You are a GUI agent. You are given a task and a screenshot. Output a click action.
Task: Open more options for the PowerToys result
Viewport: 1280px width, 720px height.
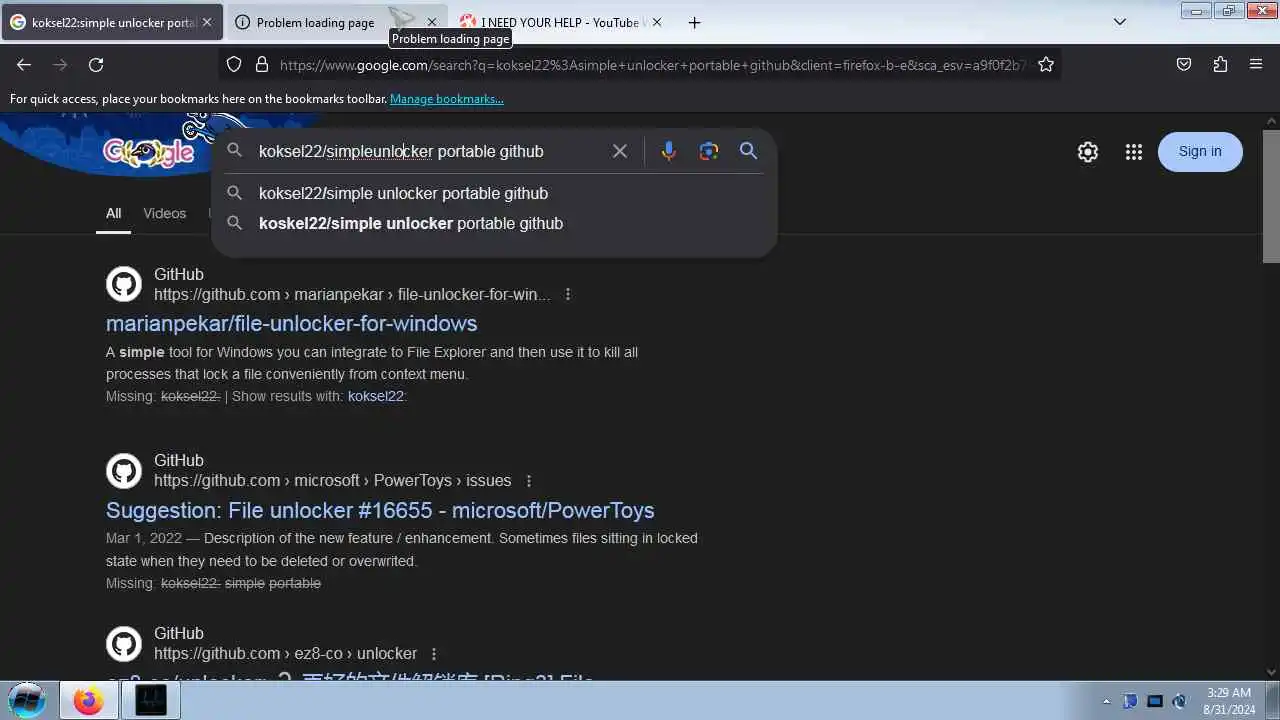(529, 480)
